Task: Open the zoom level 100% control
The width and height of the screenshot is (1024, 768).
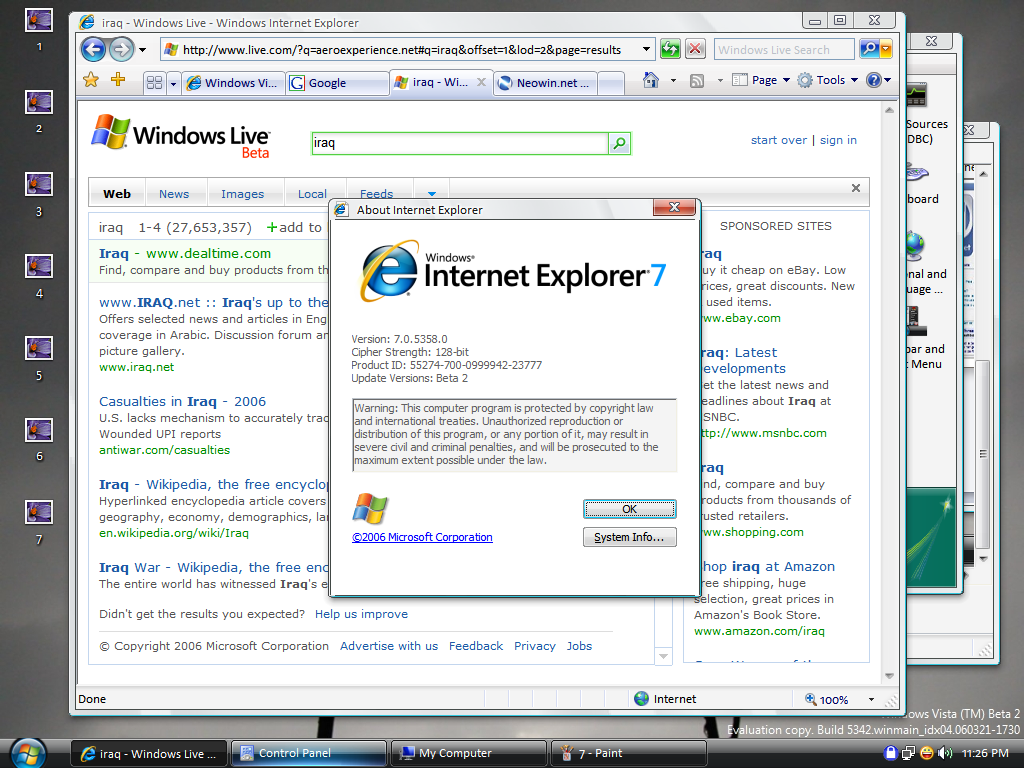Action: coord(829,699)
